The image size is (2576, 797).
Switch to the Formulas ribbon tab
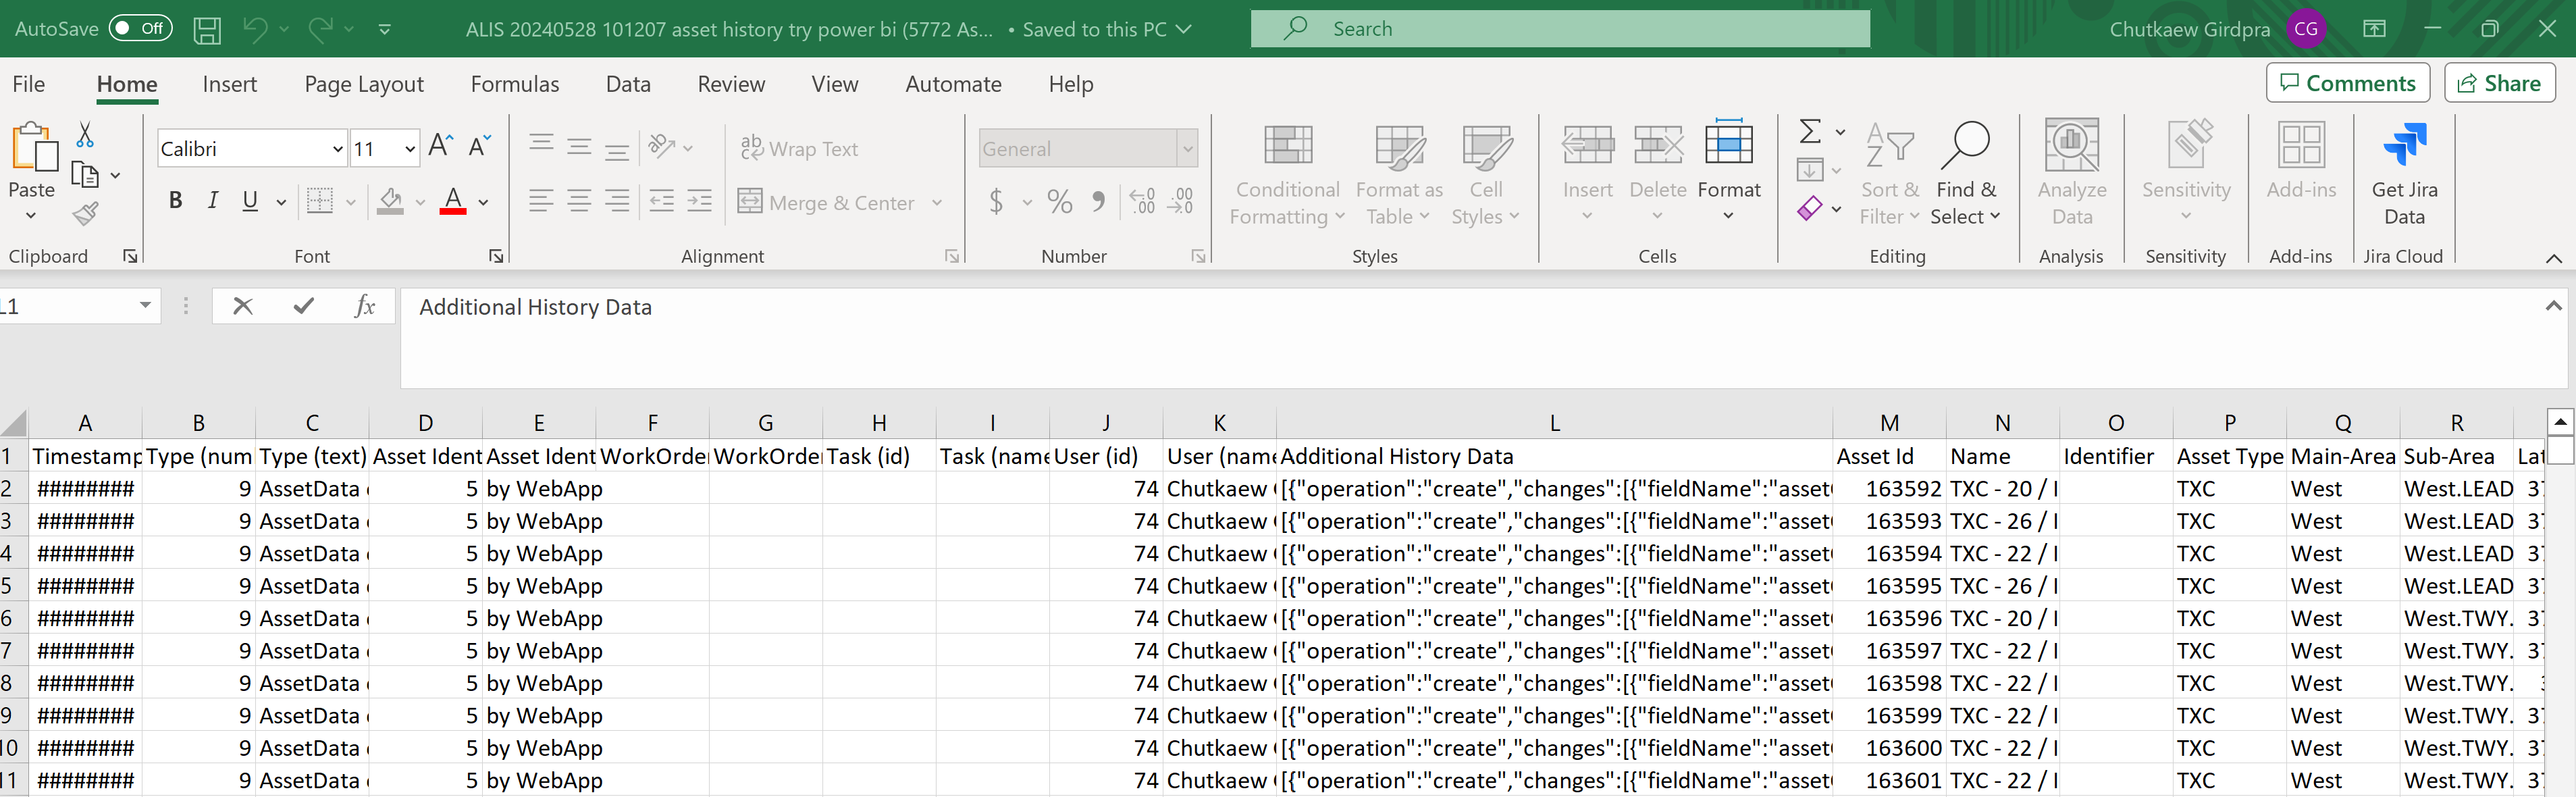[x=514, y=84]
